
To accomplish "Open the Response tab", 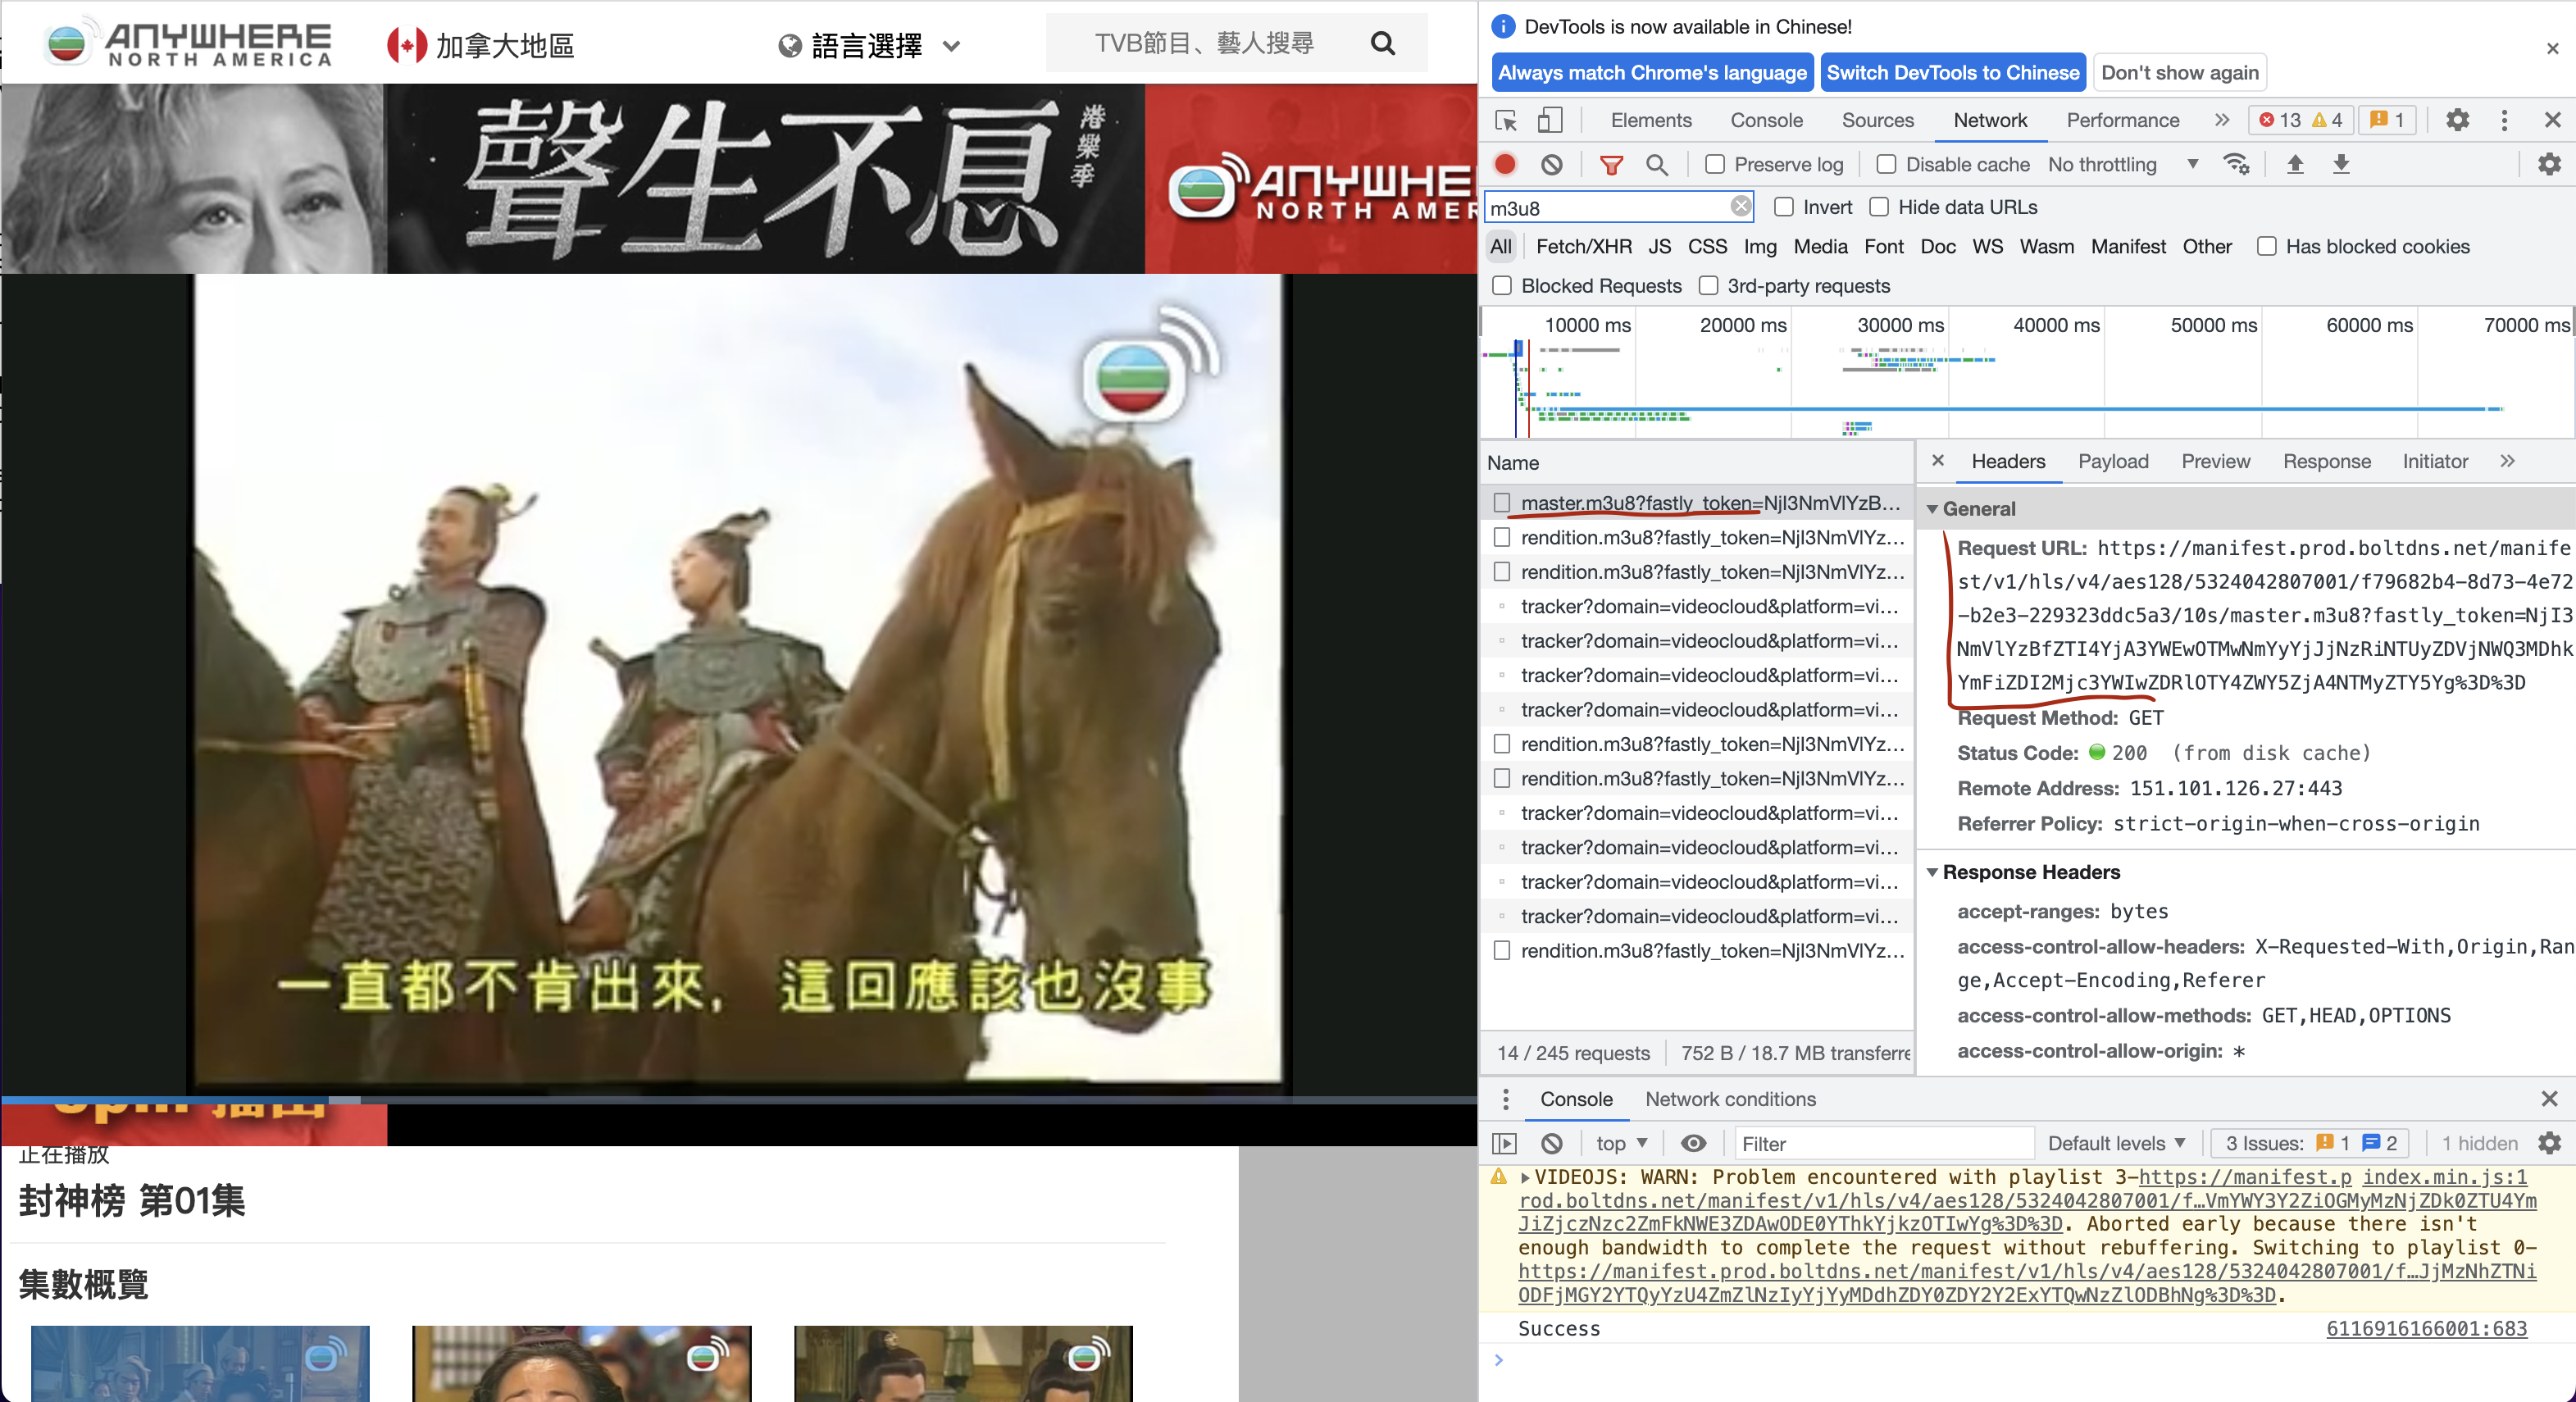I will (2326, 461).
